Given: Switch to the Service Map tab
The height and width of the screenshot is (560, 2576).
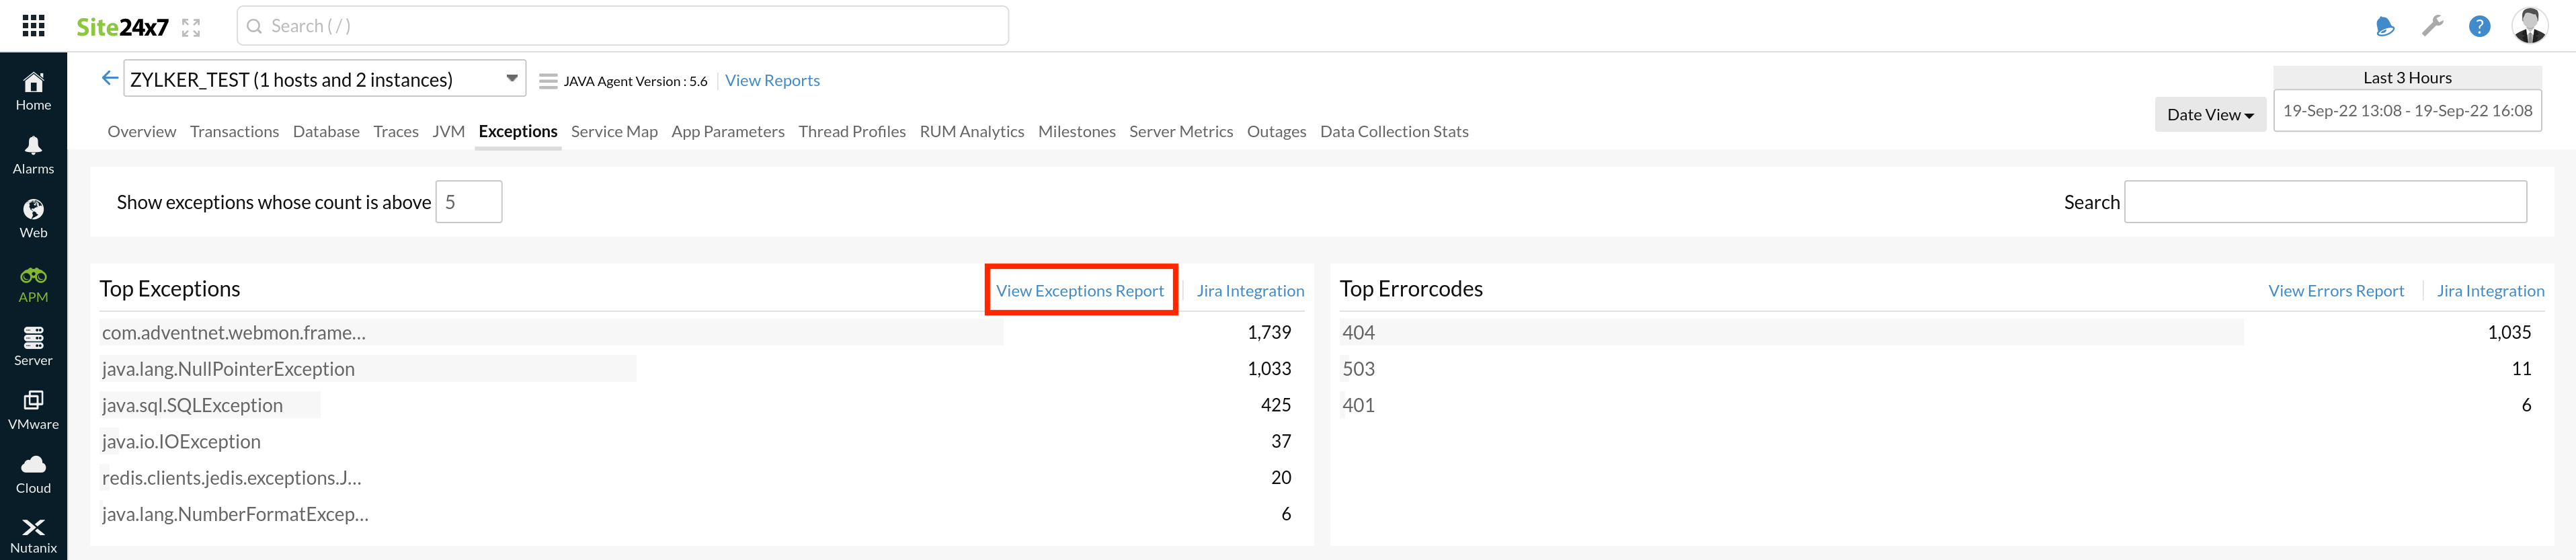Looking at the screenshot, I should coord(614,132).
